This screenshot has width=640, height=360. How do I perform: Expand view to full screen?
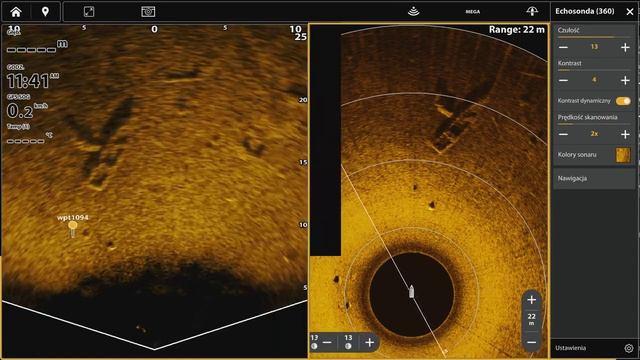pos(89,12)
